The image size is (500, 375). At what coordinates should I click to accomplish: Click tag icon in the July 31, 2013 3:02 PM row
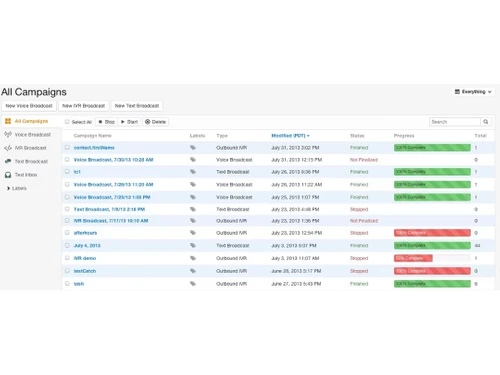click(x=193, y=147)
